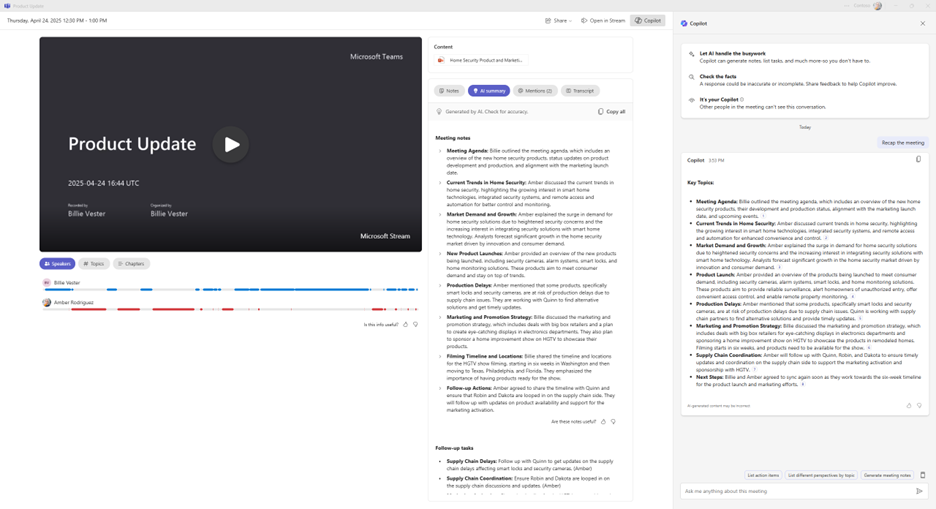Expand the Follow-up Actions note

(x=440, y=388)
